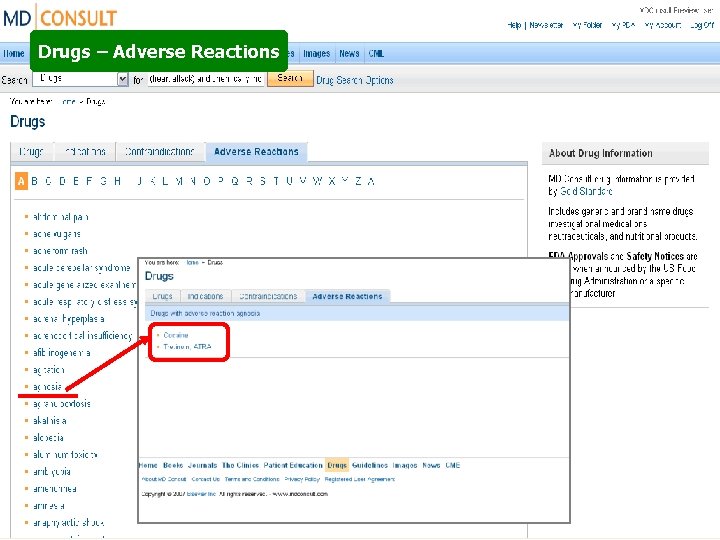
Task: Open CME in navigation bar
Action: pos(376,54)
